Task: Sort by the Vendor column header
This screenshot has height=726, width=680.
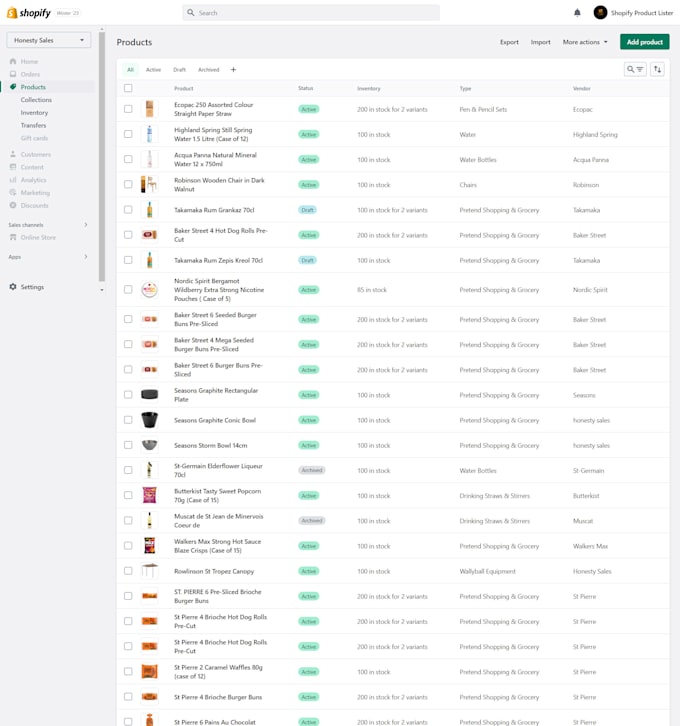Action: click(x=582, y=88)
